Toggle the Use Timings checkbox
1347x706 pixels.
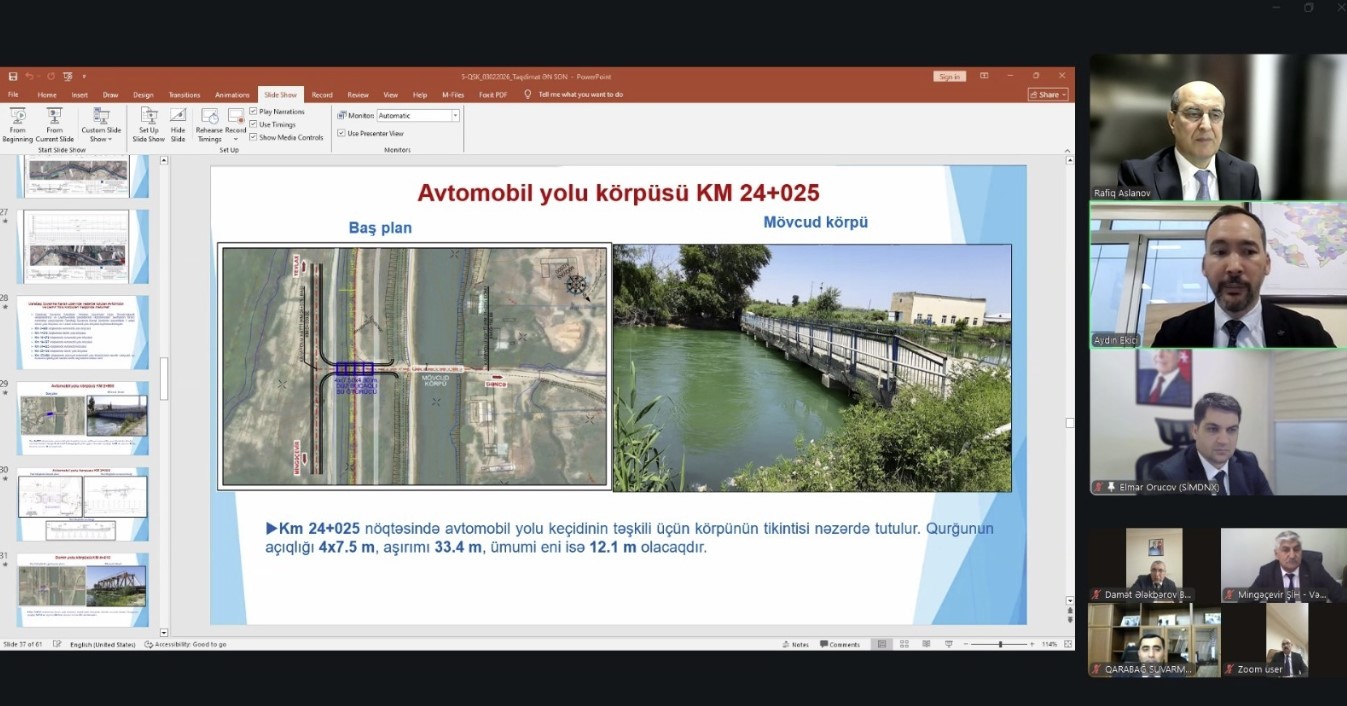(x=254, y=124)
